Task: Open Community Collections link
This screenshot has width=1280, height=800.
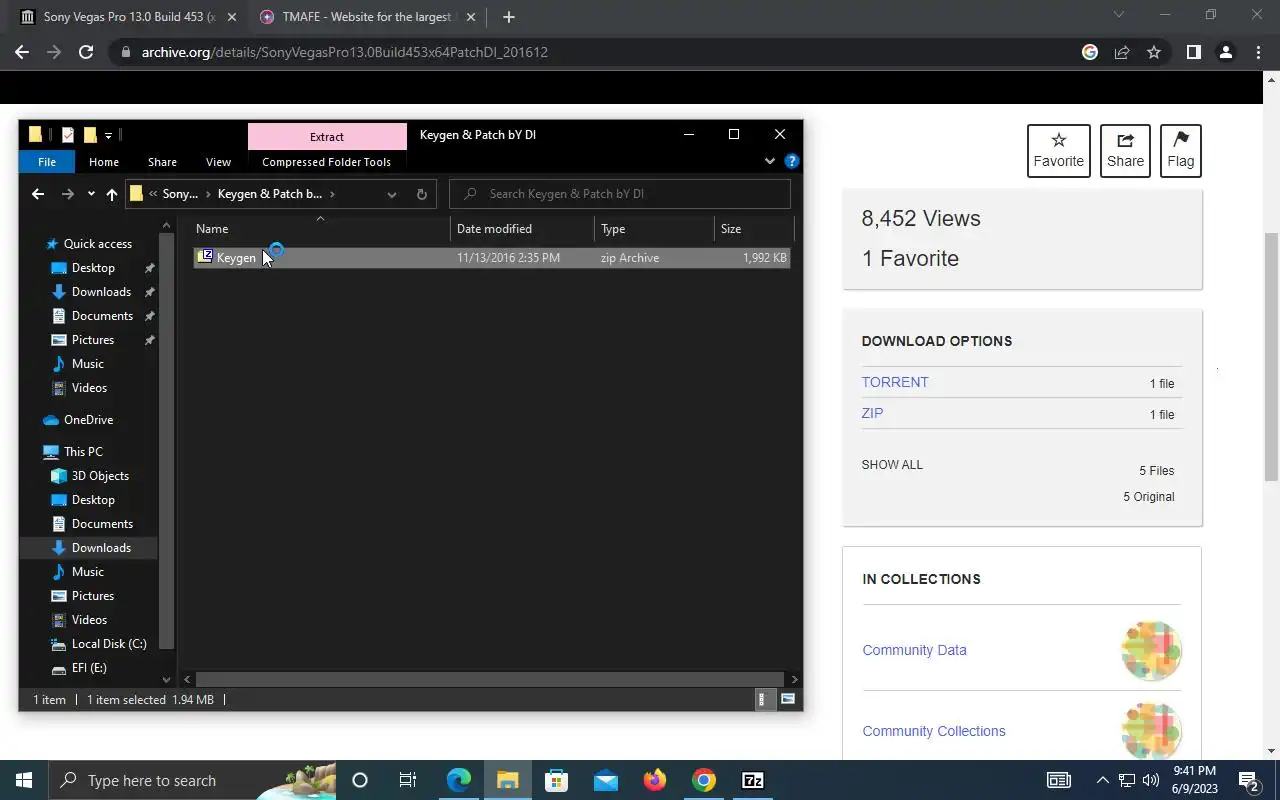Action: [934, 731]
